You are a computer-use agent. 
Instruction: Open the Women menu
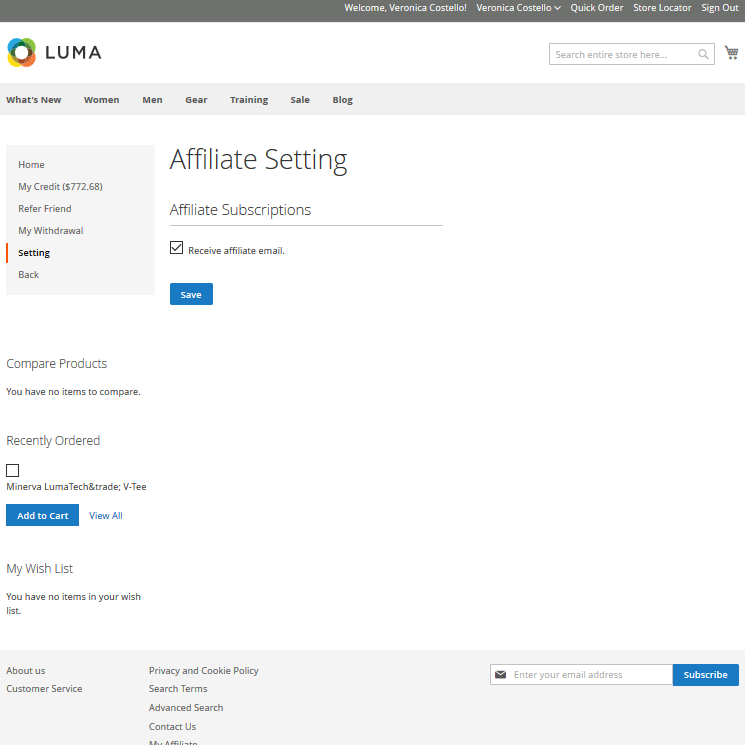coord(101,100)
